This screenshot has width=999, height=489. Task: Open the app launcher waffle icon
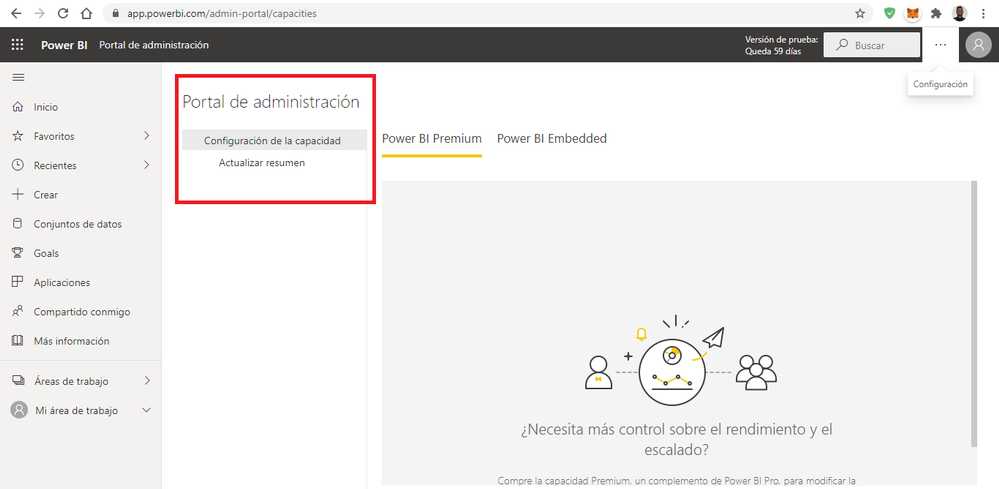(x=17, y=45)
